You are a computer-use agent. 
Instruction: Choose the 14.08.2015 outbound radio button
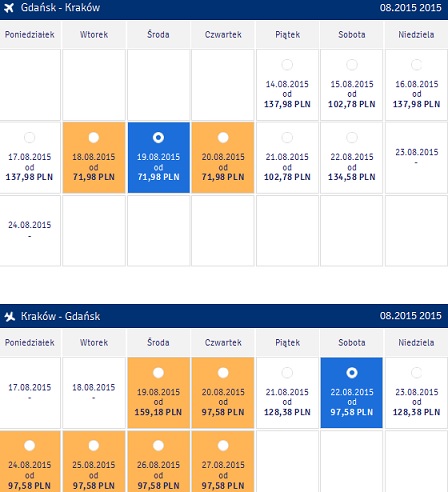click(x=287, y=65)
